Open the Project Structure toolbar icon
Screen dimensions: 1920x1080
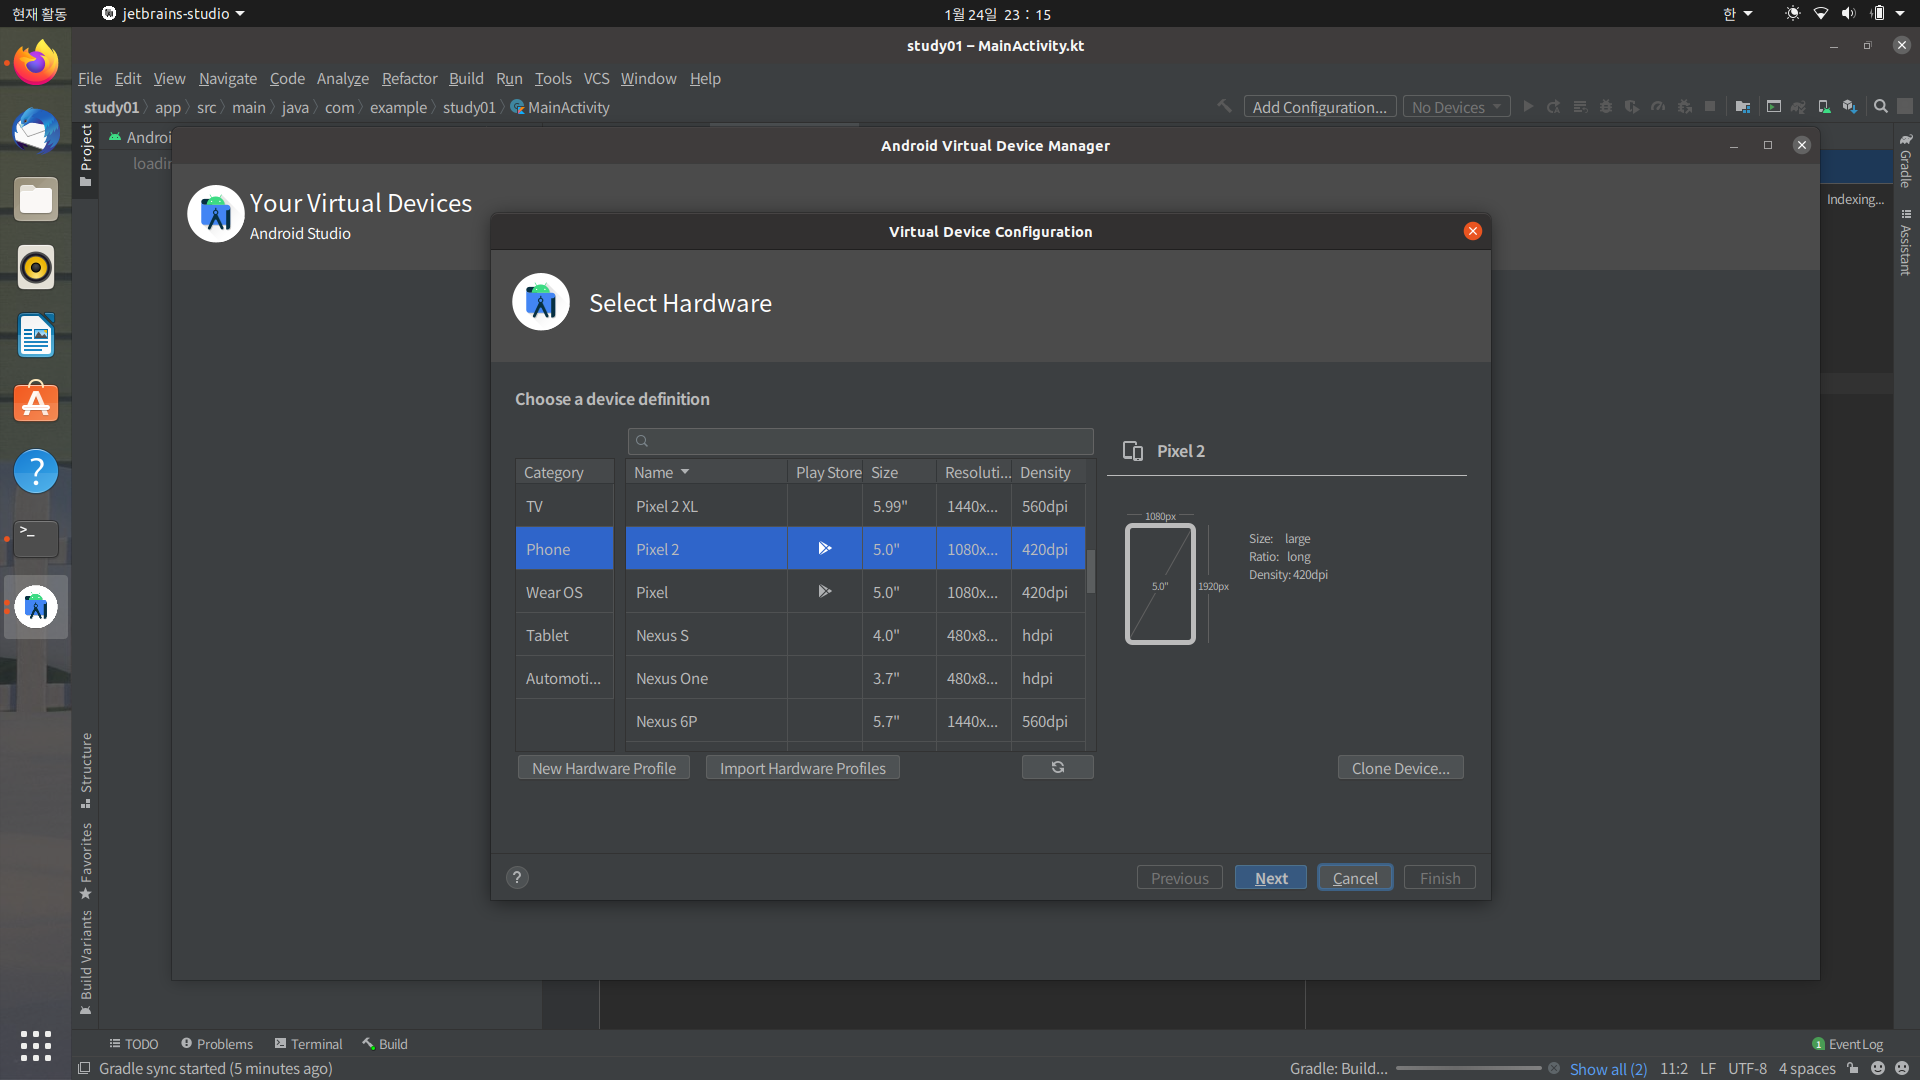[x=1743, y=107]
